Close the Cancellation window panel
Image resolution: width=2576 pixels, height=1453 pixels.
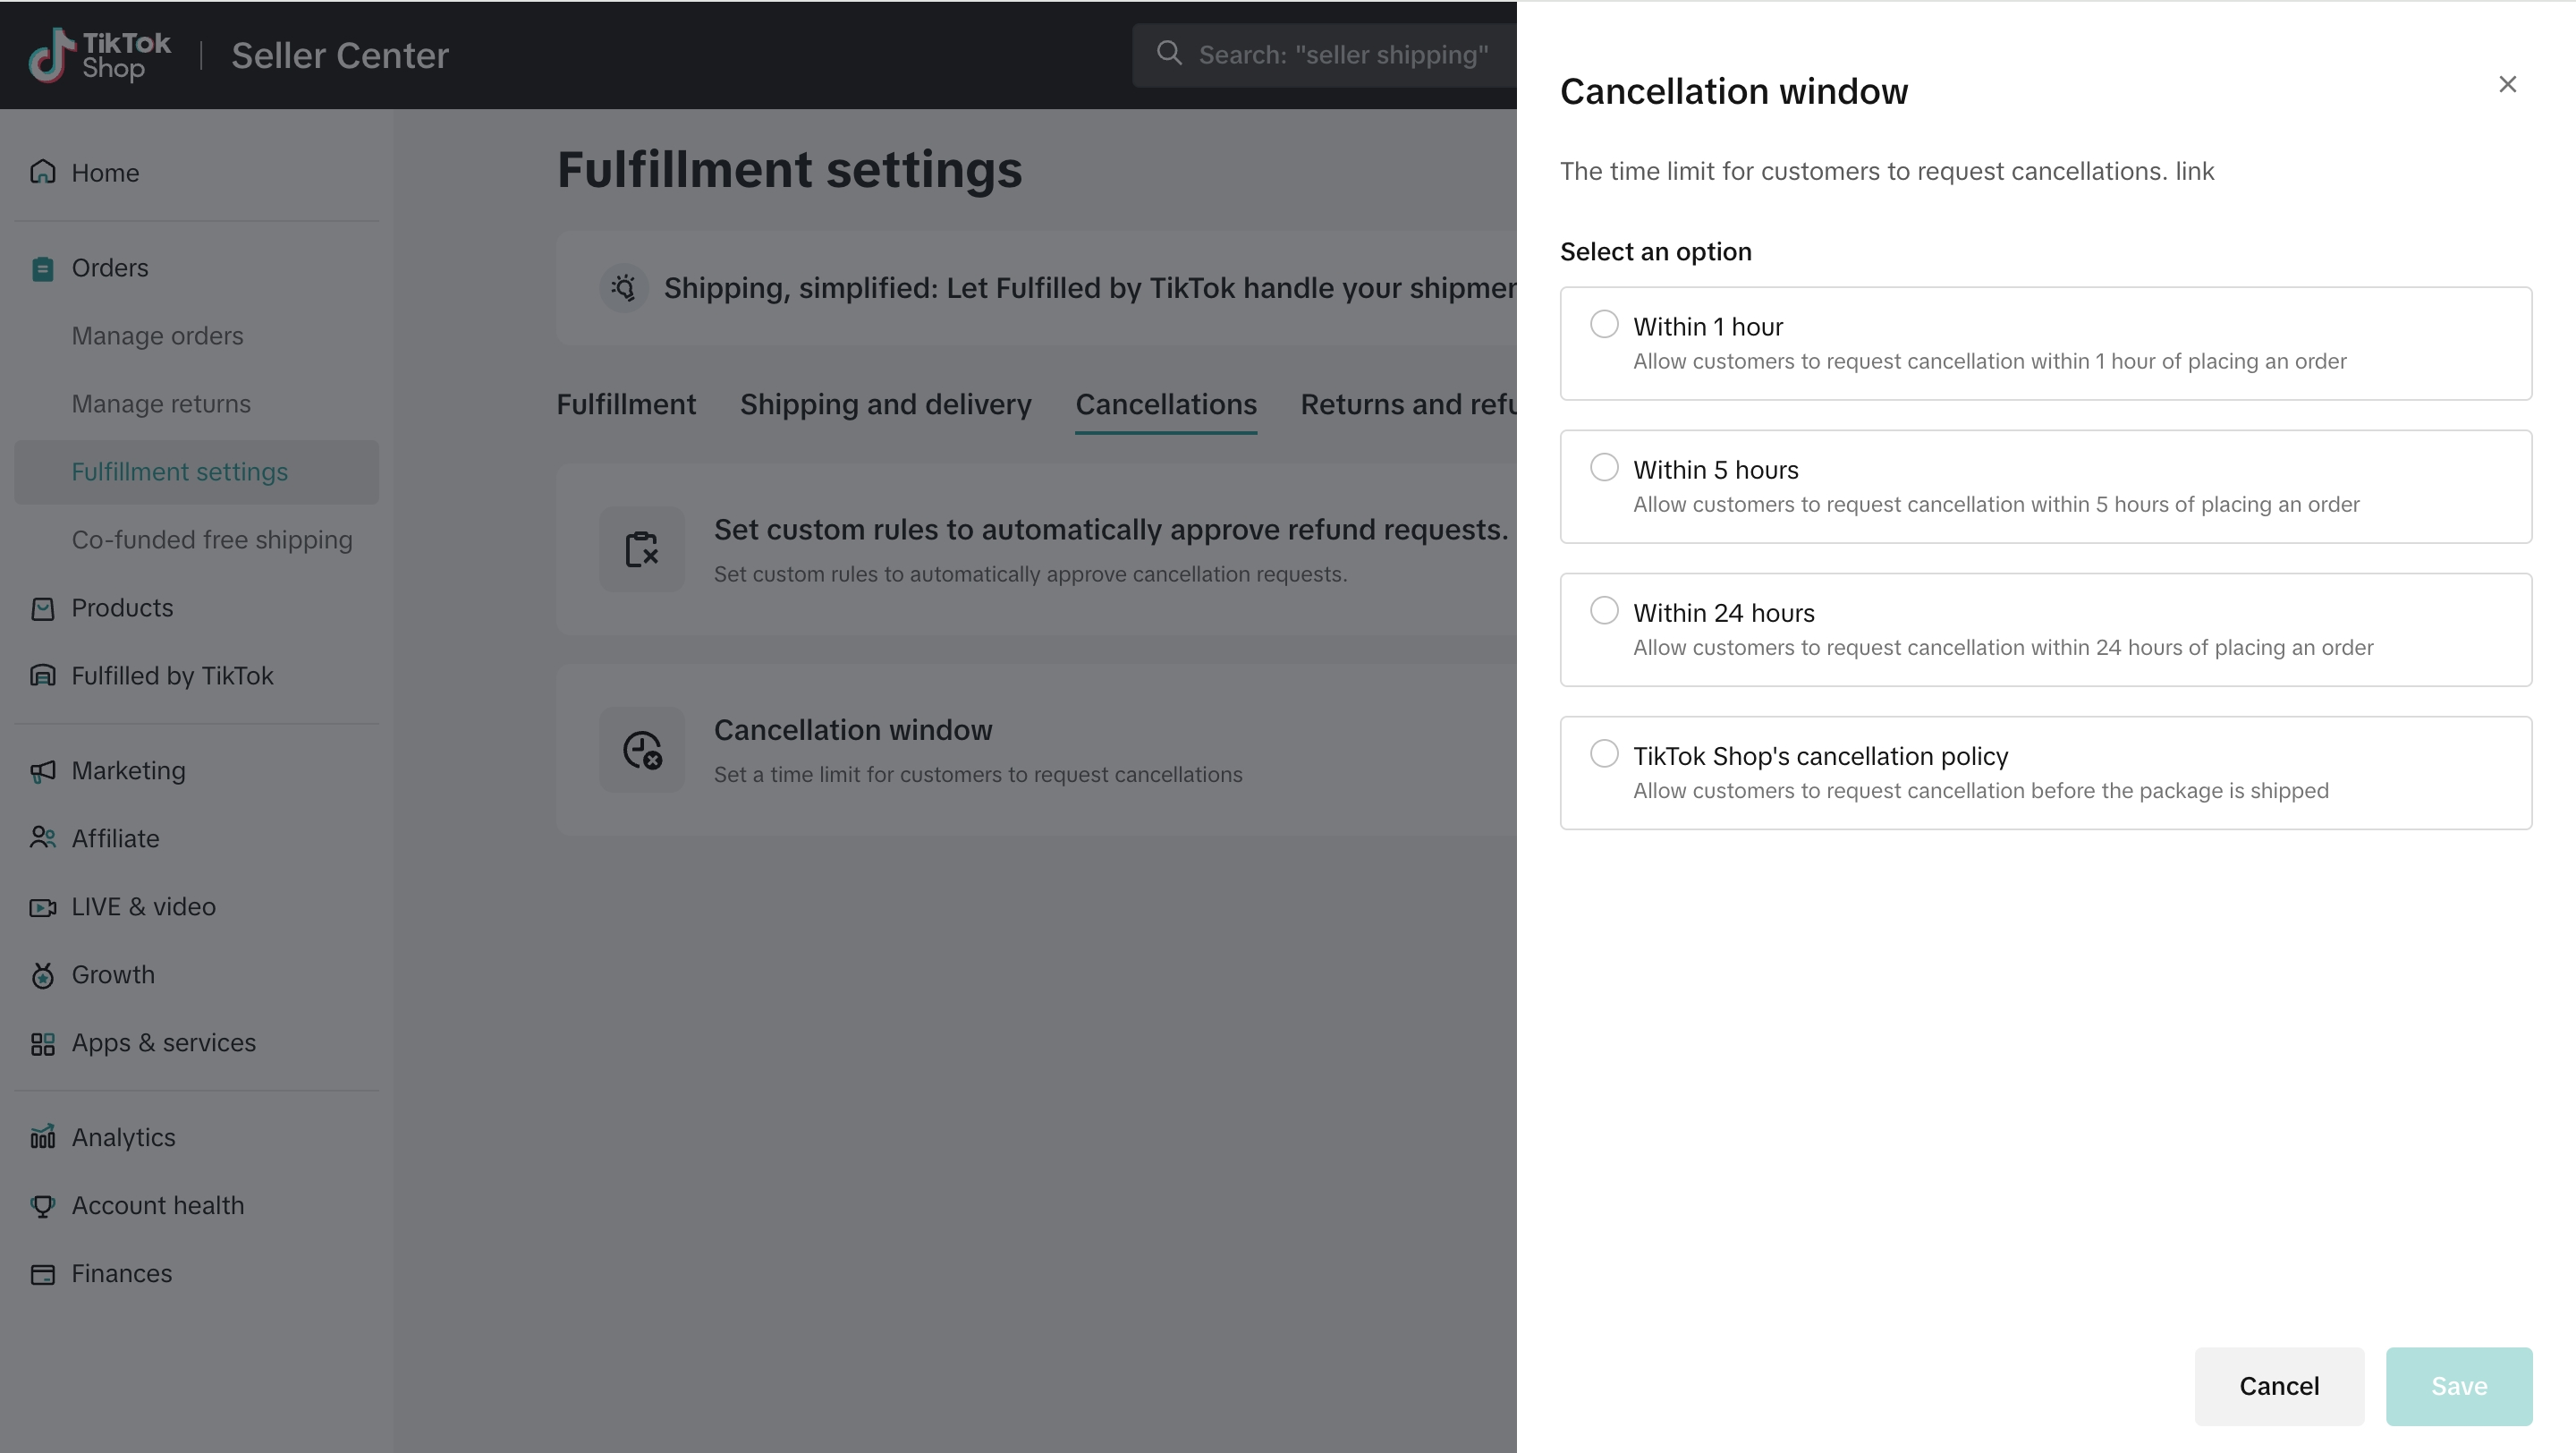2507,84
